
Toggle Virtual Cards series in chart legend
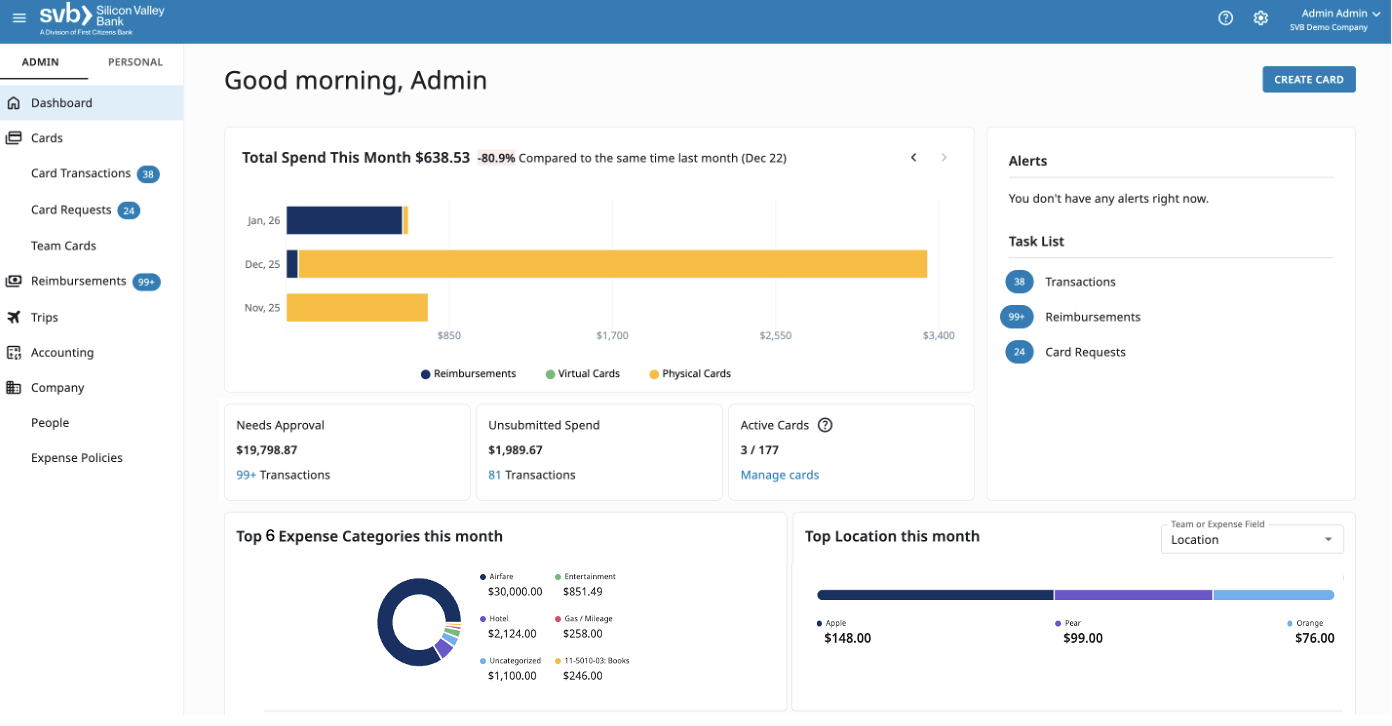[x=582, y=374]
